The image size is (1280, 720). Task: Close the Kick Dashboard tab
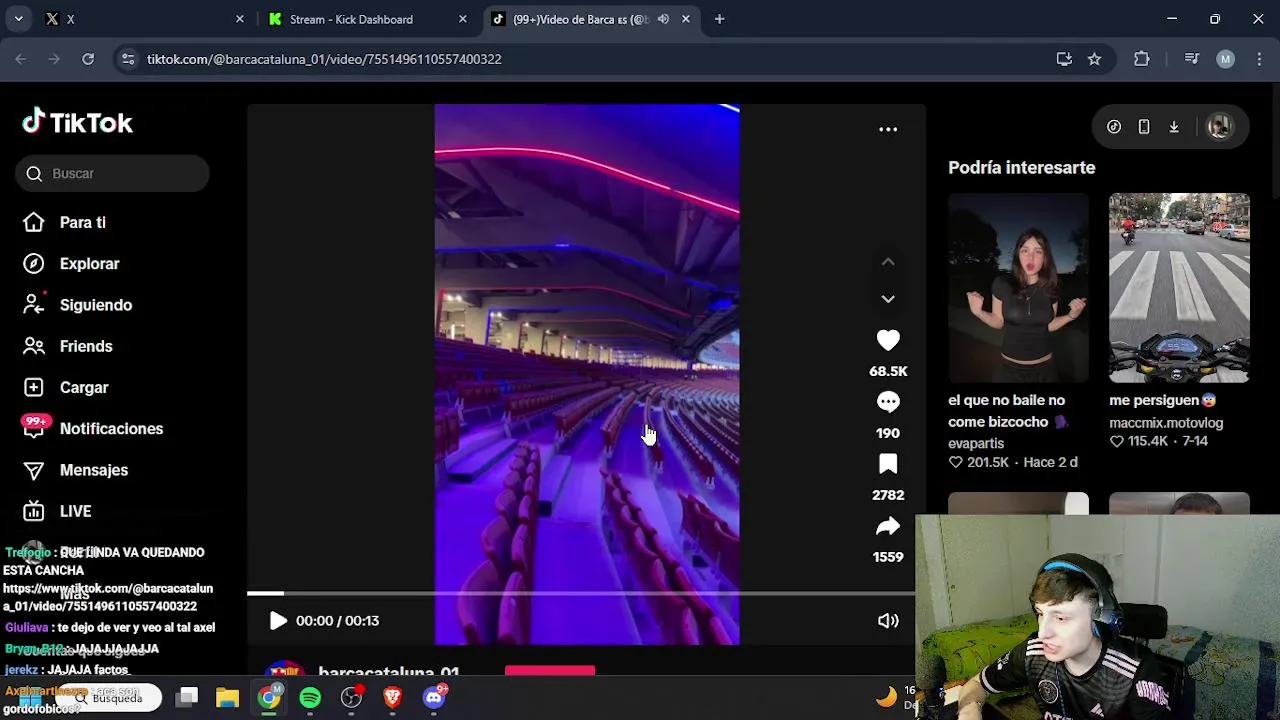tap(463, 19)
